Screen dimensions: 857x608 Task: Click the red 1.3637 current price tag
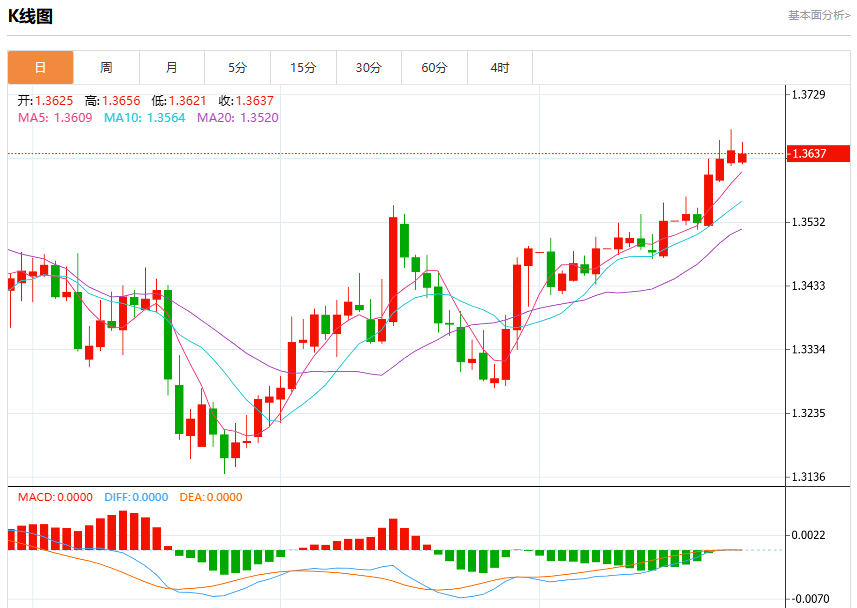(x=818, y=154)
